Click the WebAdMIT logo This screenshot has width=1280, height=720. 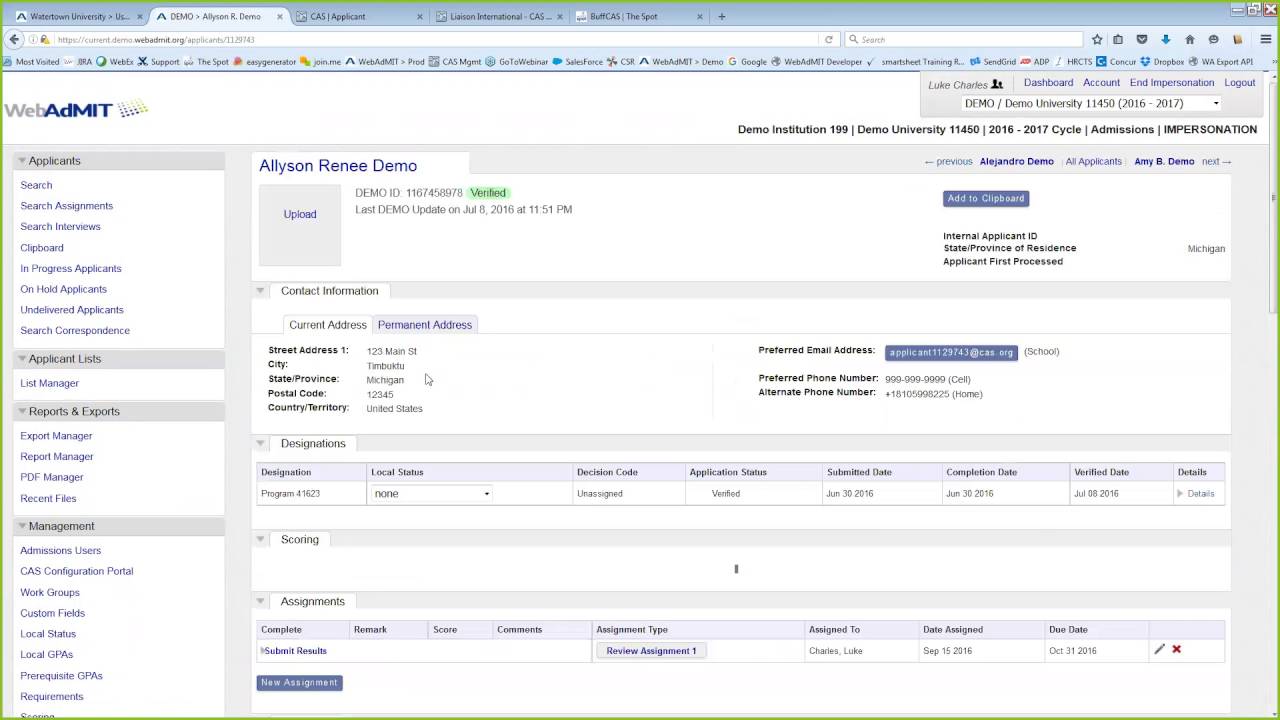click(x=76, y=109)
